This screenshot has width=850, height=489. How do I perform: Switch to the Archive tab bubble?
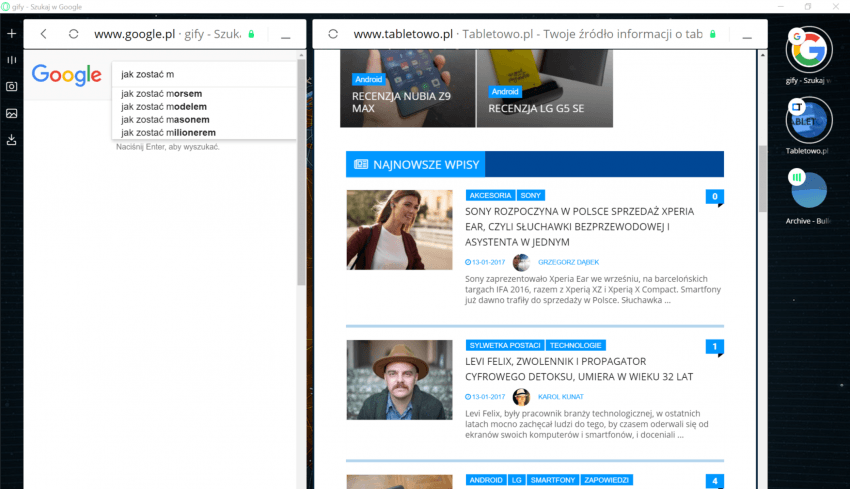[x=809, y=190]
